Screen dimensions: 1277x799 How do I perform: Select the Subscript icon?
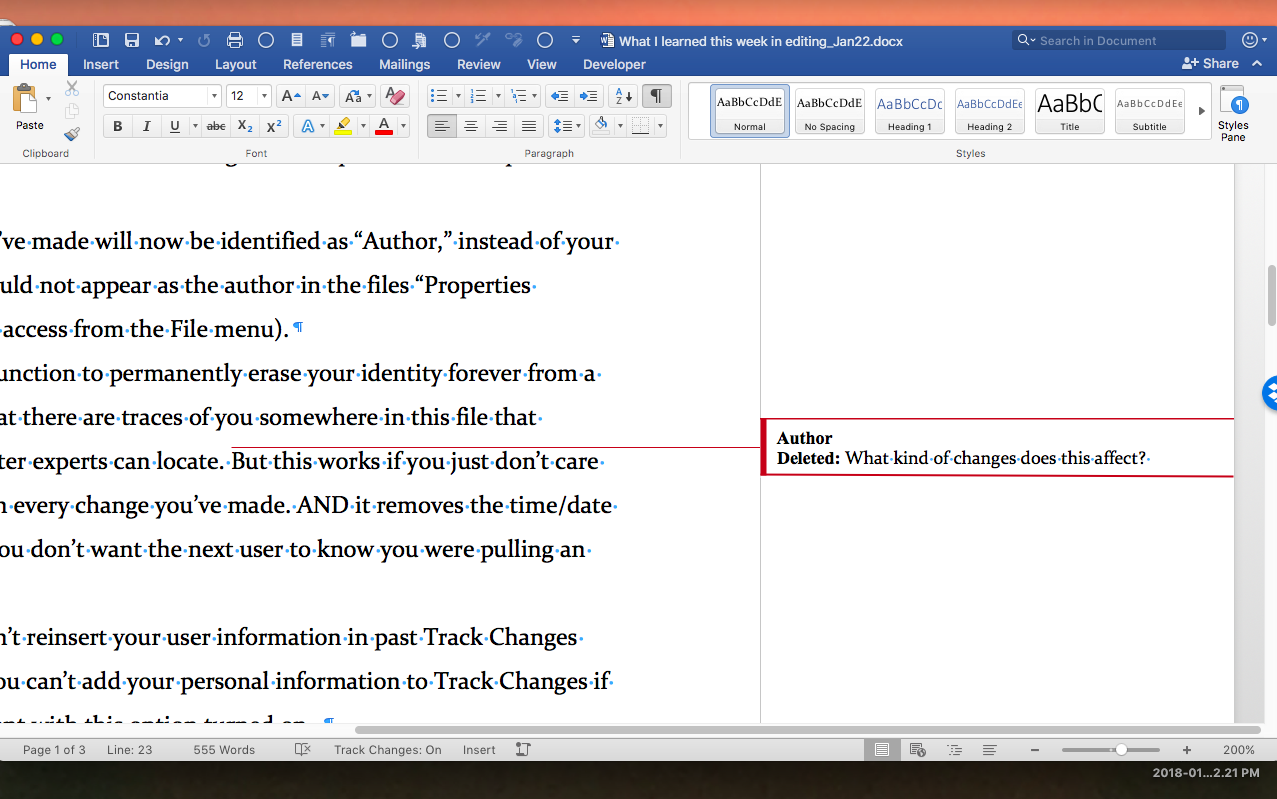pyautogui.click(x=244, y=126)
